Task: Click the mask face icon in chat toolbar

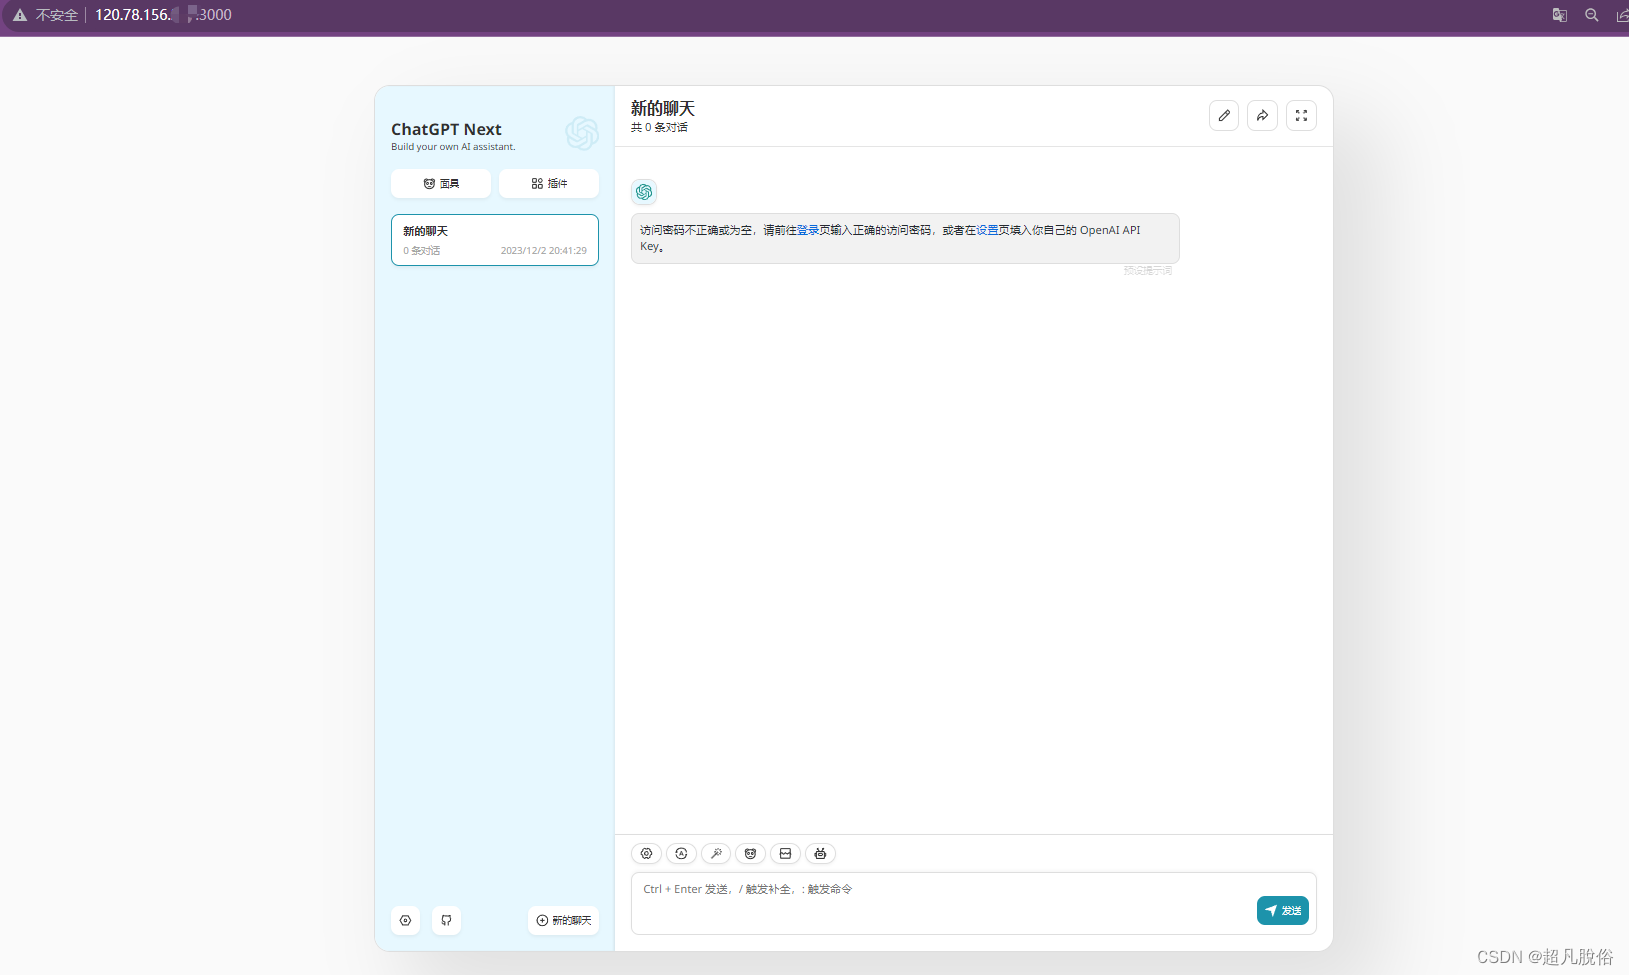Action: pyautogui.click(x=750, y=853)
